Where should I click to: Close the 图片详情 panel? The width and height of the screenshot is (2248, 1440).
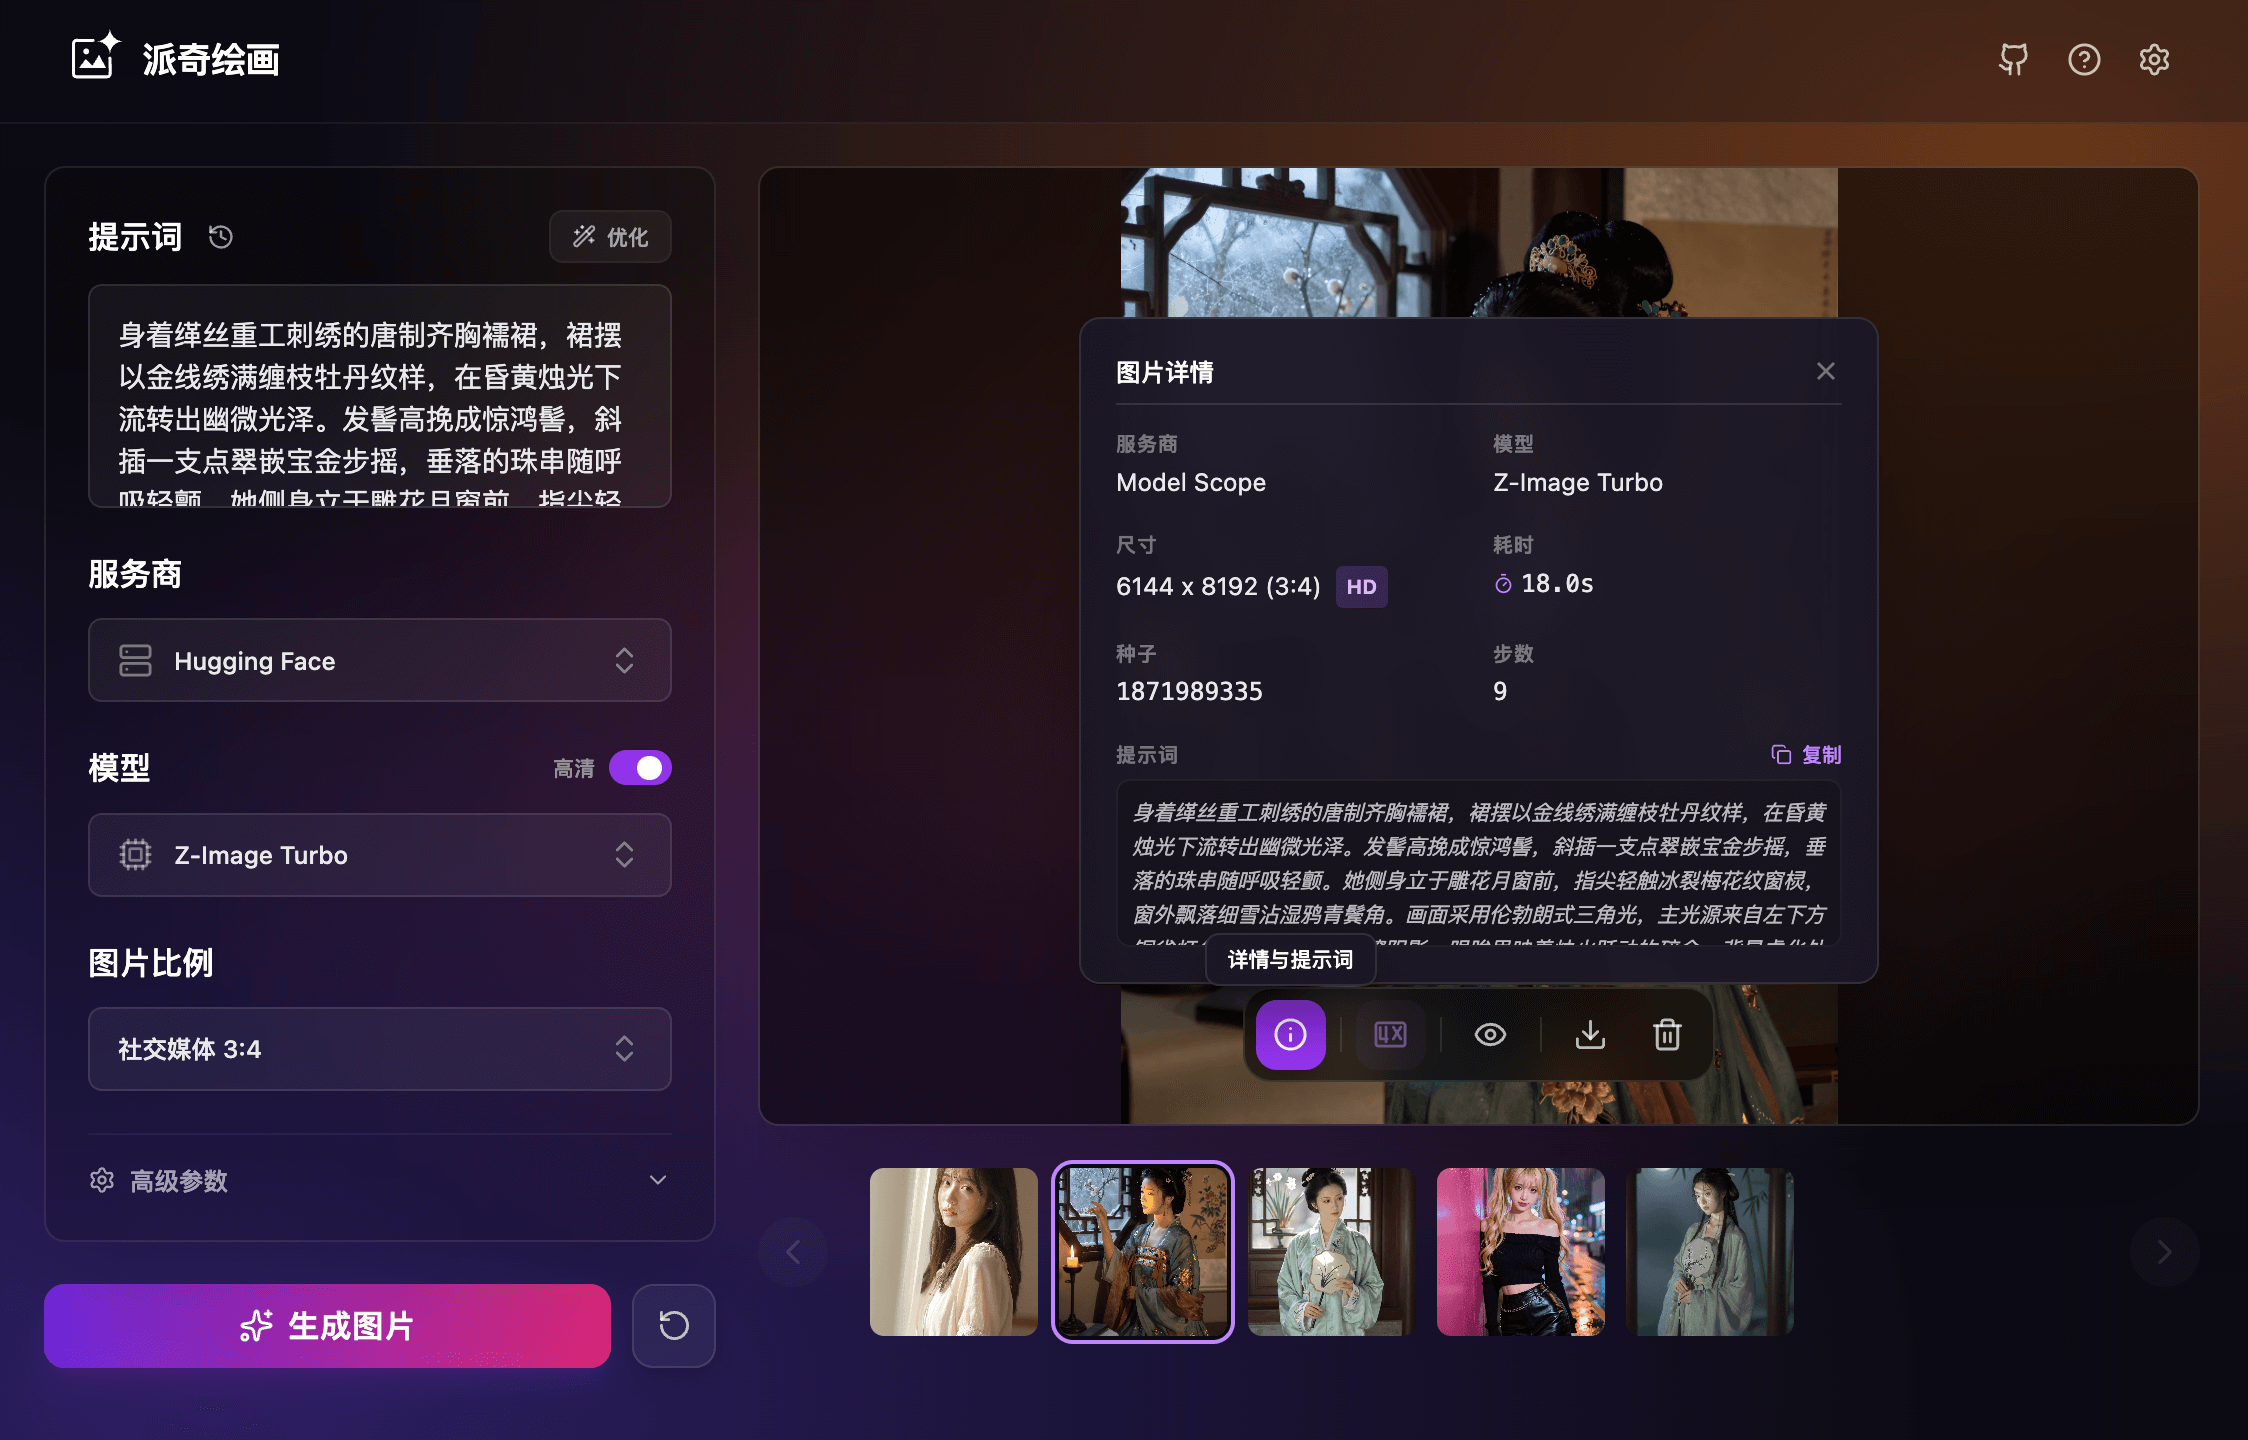click(1826, 371)
